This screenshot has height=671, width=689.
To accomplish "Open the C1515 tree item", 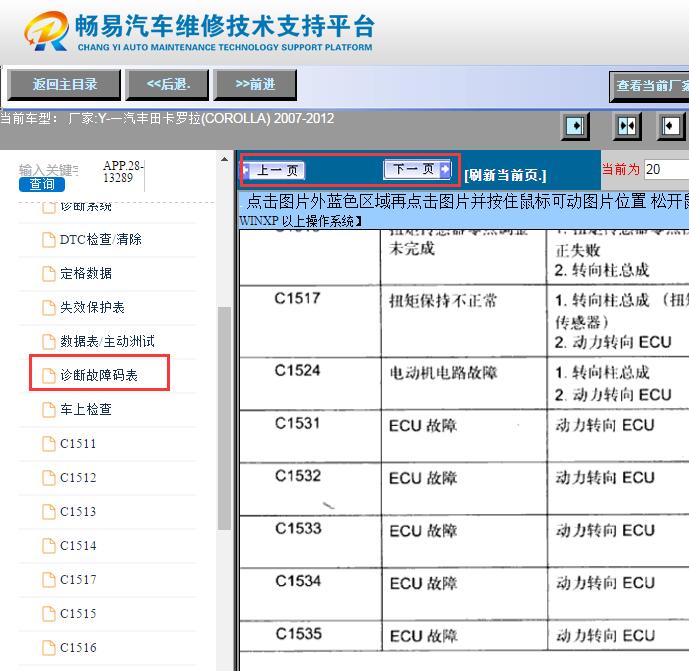I will pyautogui.click(x=78, y=613).
